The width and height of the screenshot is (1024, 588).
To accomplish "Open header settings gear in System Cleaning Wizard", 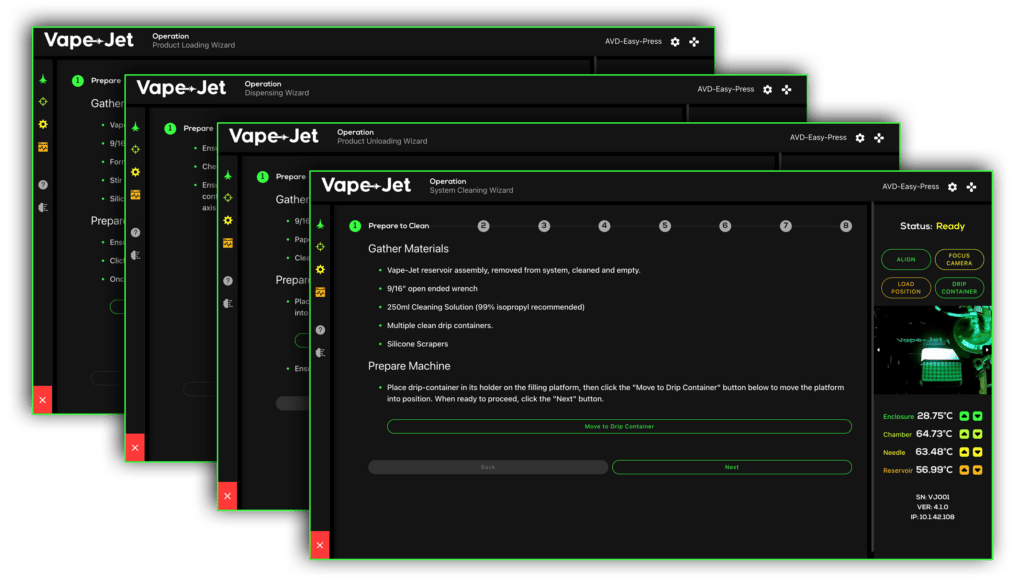I will [952, 187].
